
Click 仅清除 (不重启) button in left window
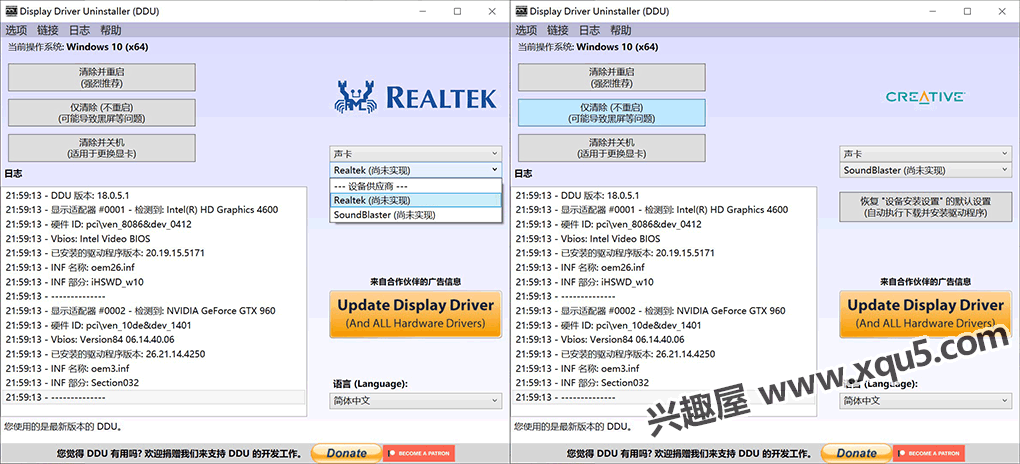pos(101,113)
